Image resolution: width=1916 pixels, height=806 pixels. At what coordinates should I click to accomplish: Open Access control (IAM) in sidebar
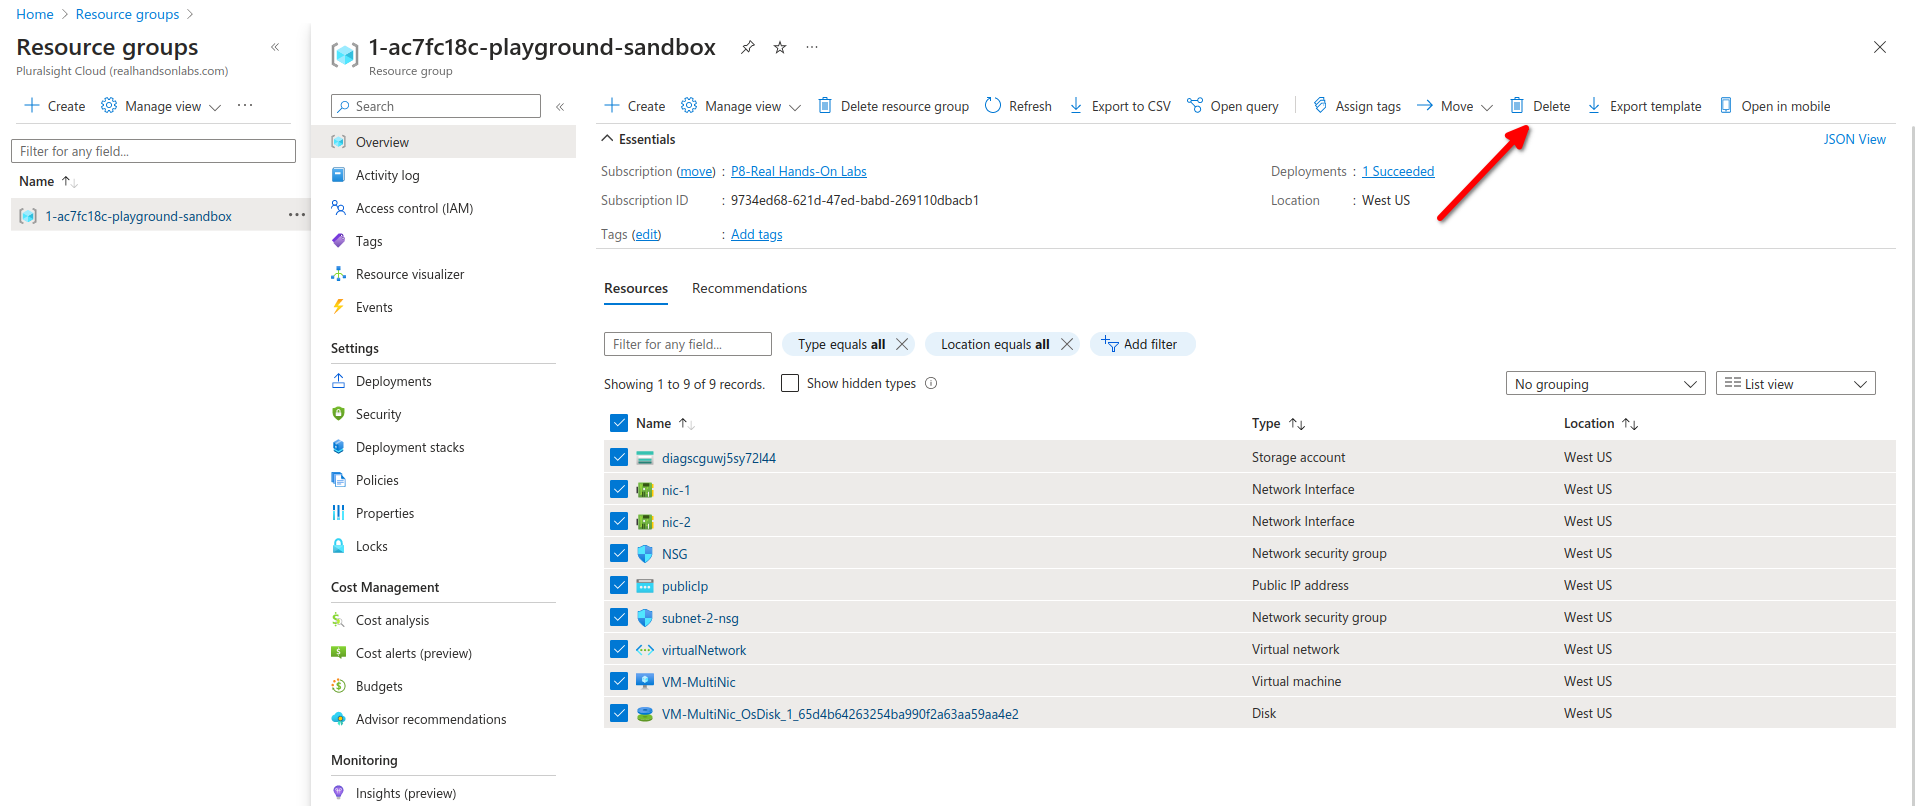point(414,208)
